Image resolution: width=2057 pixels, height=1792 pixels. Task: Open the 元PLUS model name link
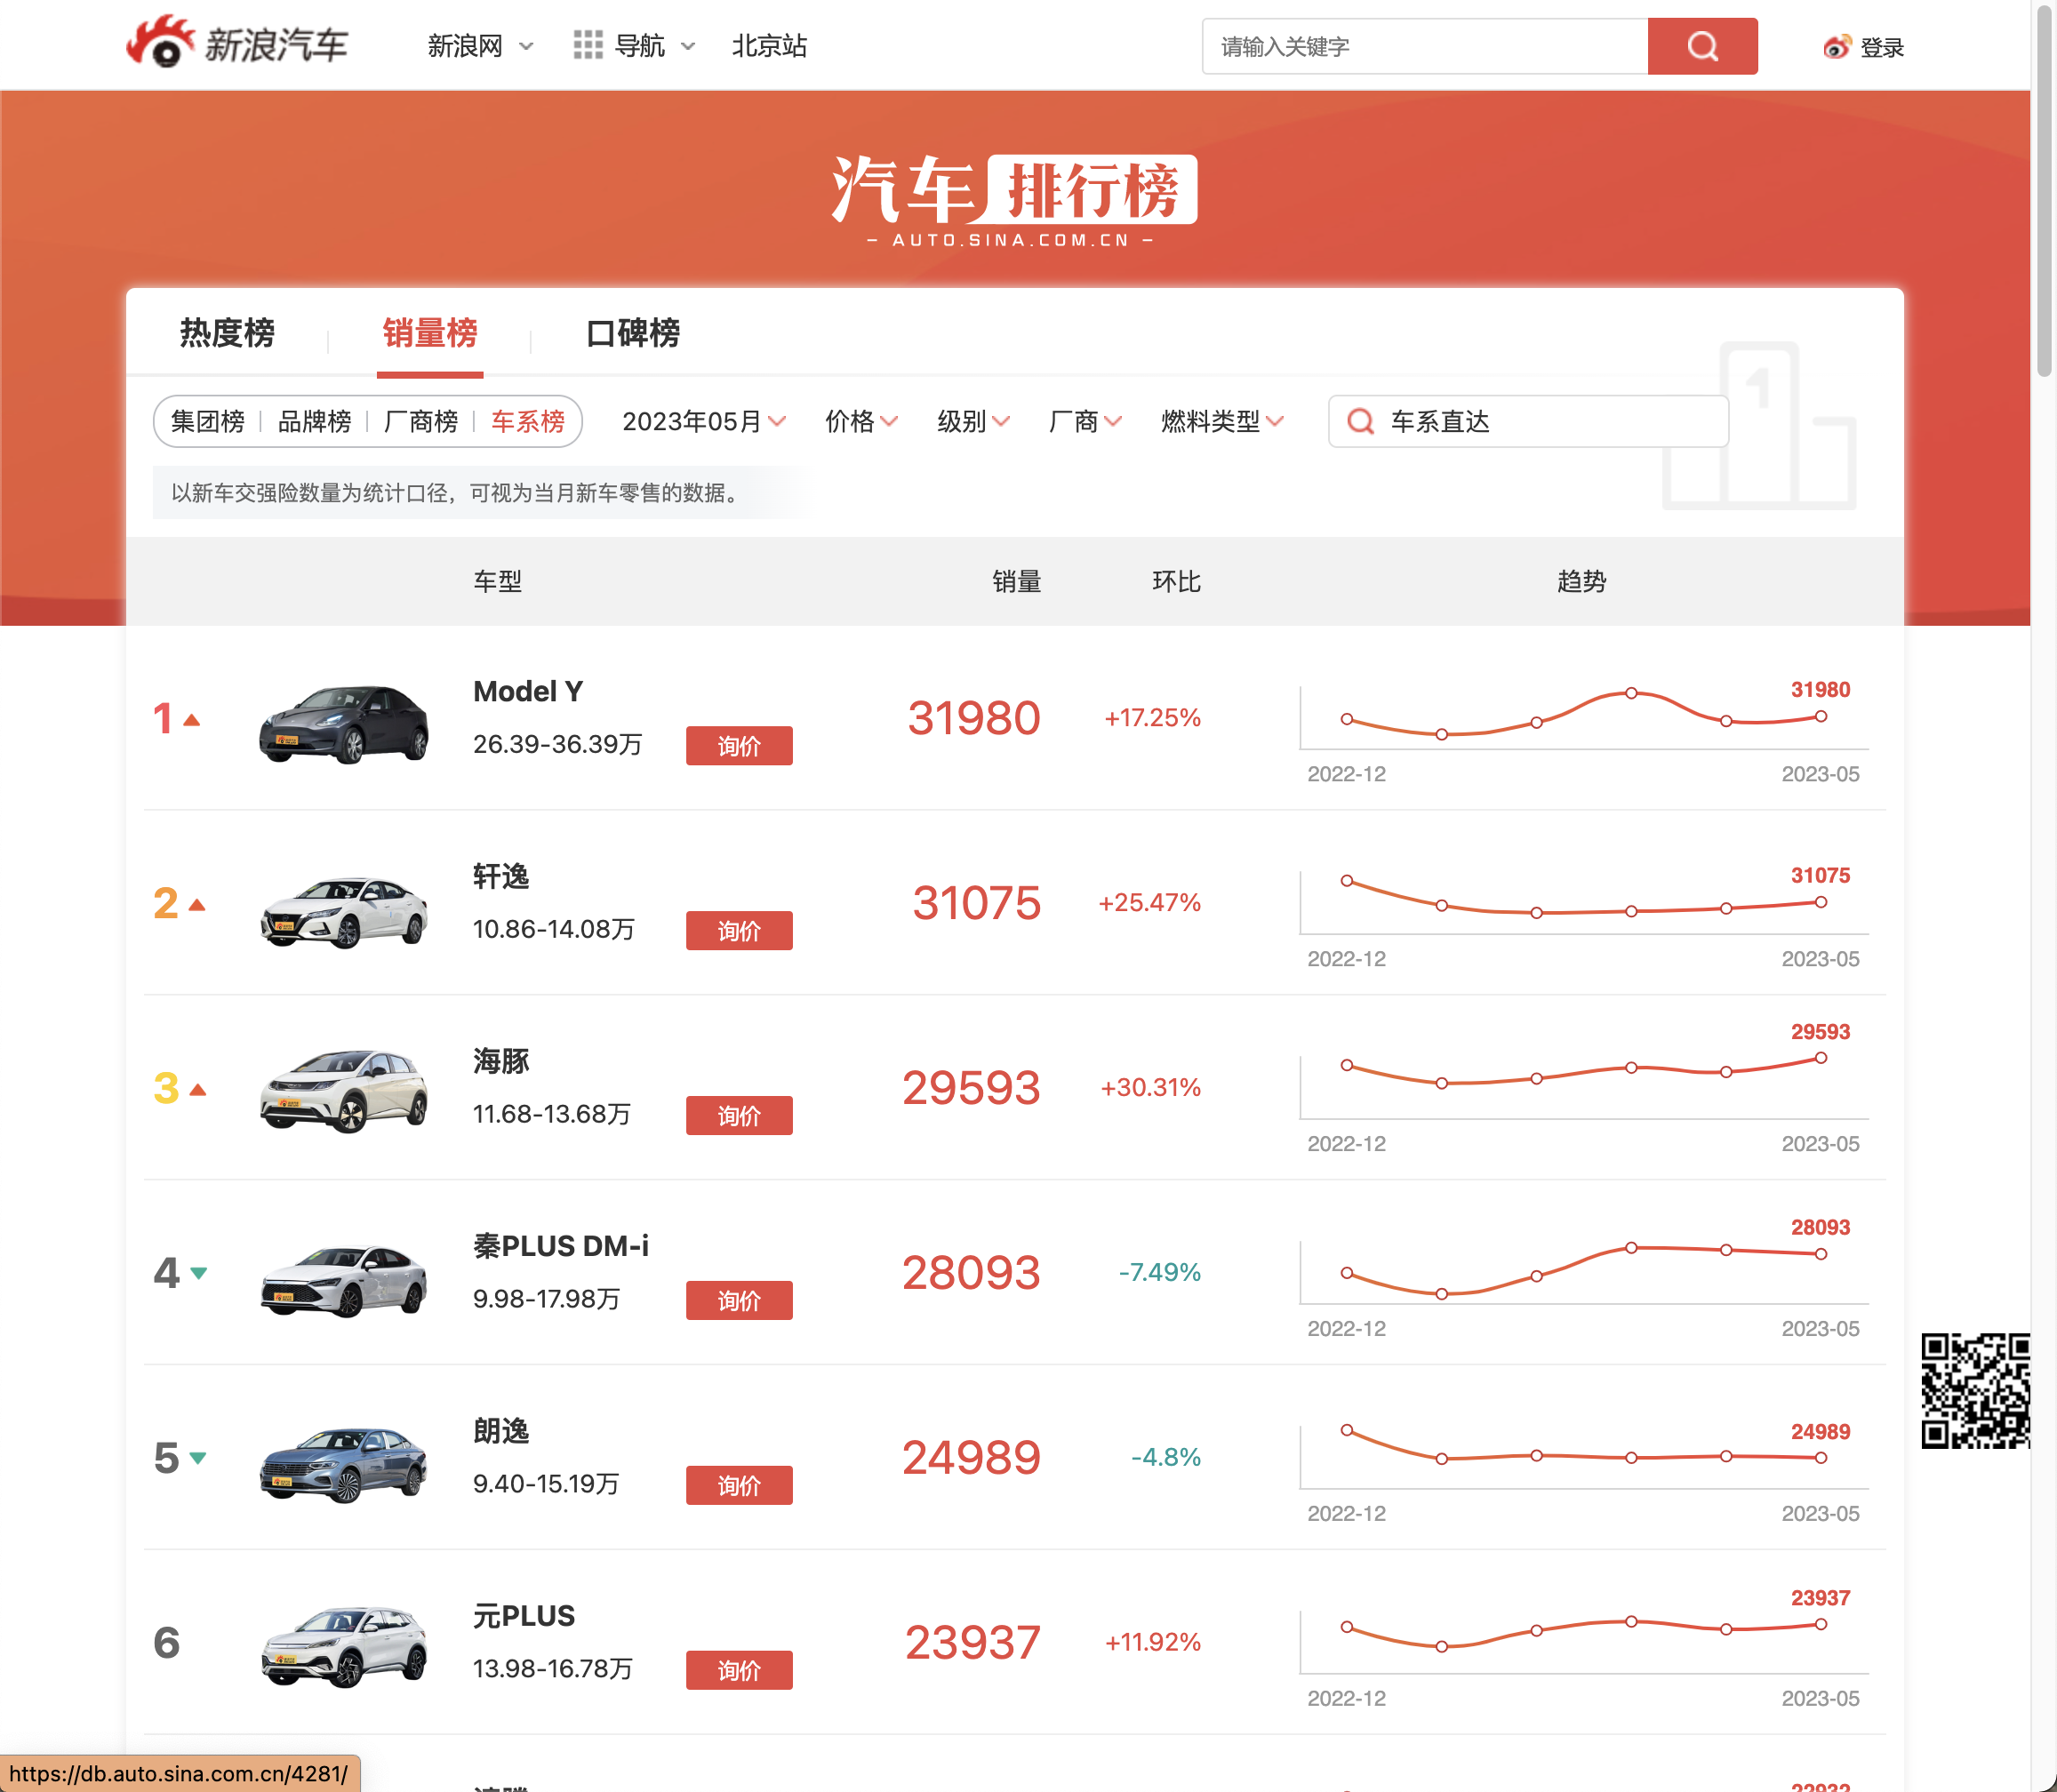[x=524, y=1616]
